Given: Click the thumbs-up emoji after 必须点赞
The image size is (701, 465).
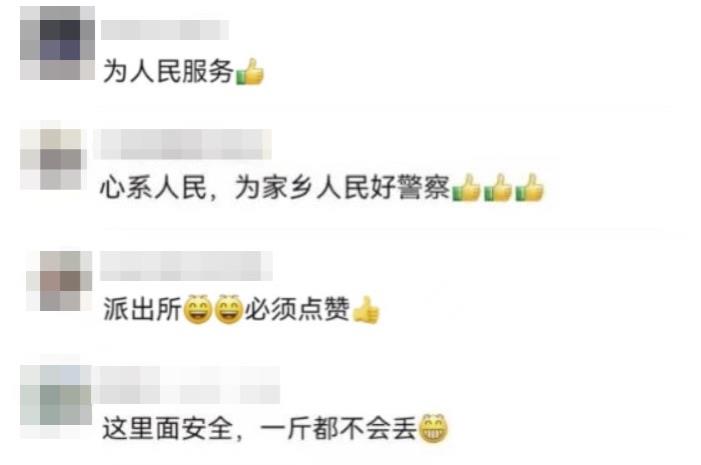Looking at the screenshot, I should tap(366, 309).
